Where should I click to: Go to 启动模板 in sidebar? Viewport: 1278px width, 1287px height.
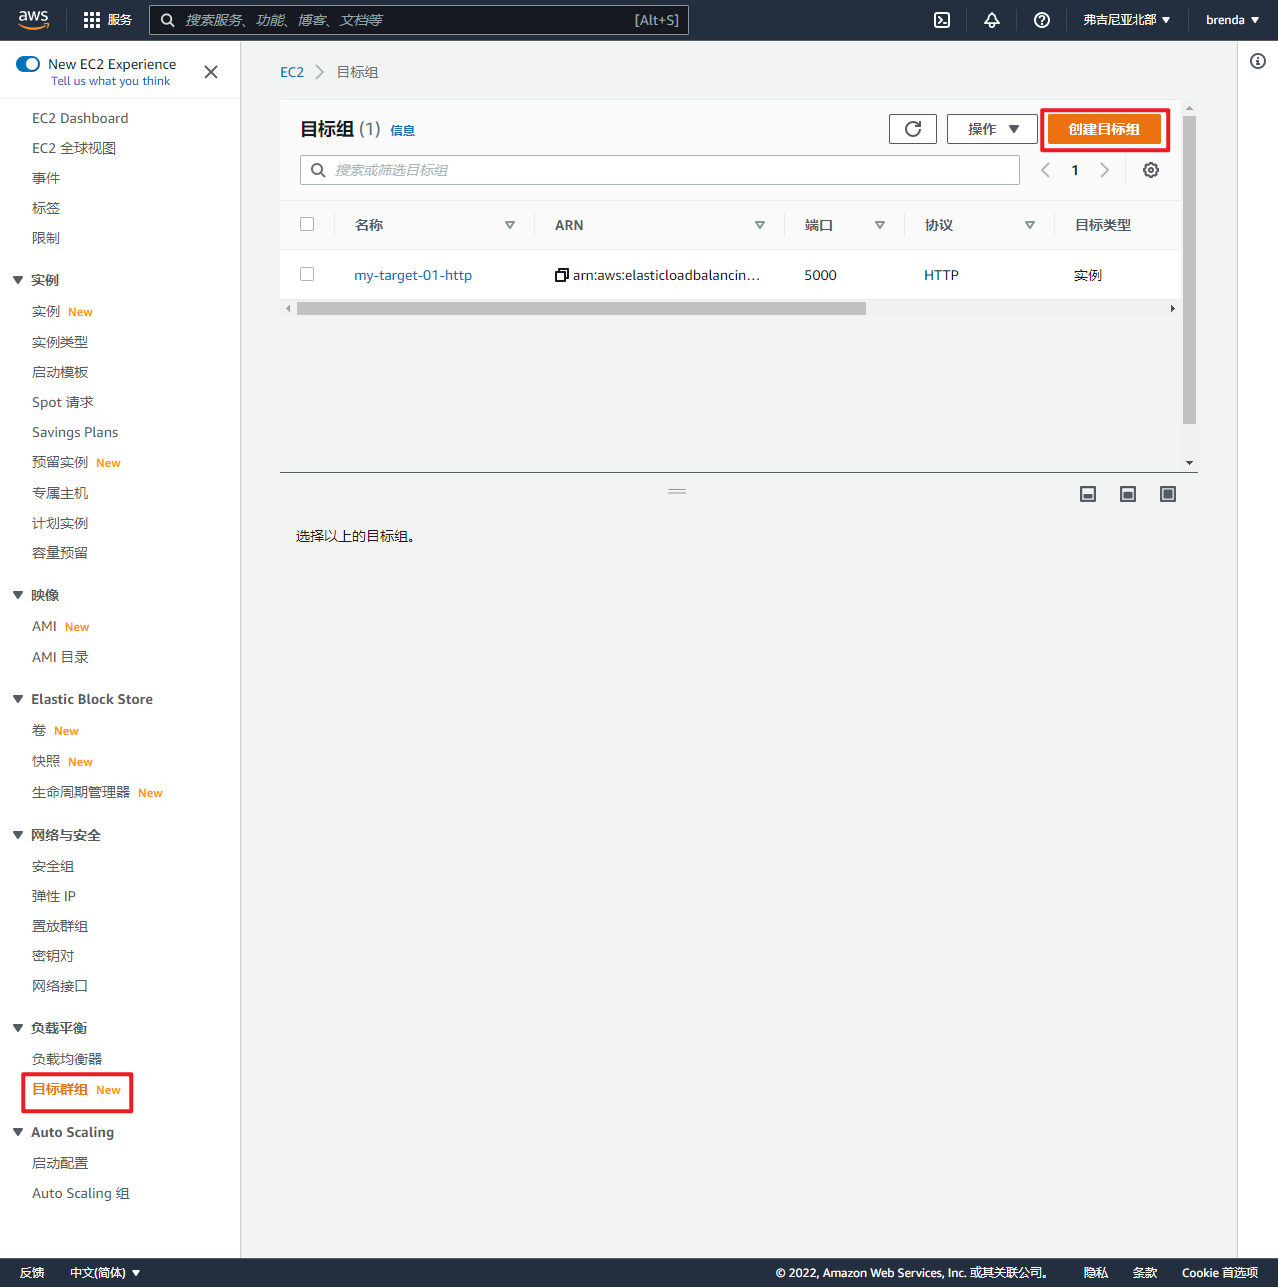60,372
